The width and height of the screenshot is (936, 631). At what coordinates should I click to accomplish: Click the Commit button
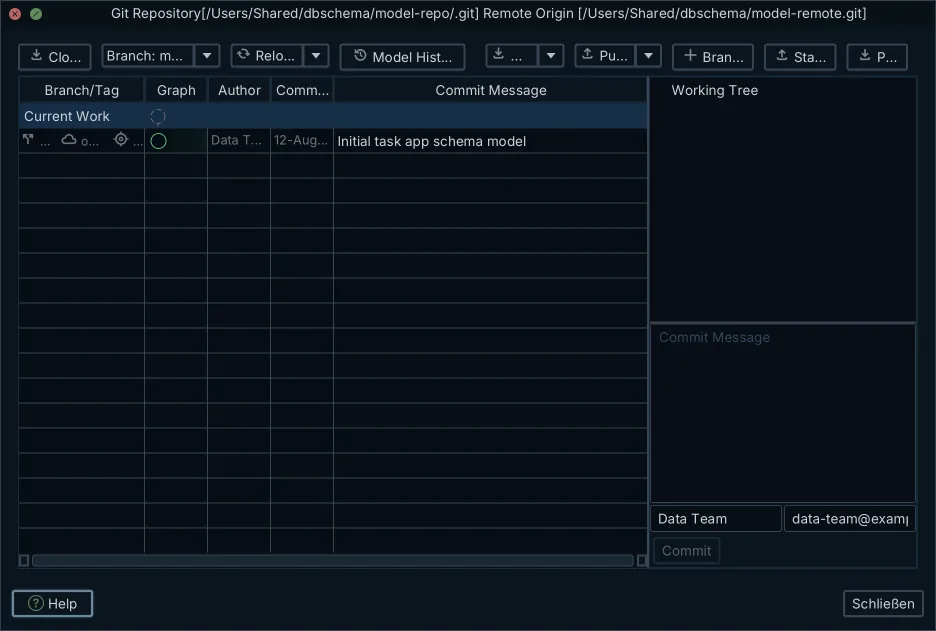pyautogui.click(x=686, y=551)
